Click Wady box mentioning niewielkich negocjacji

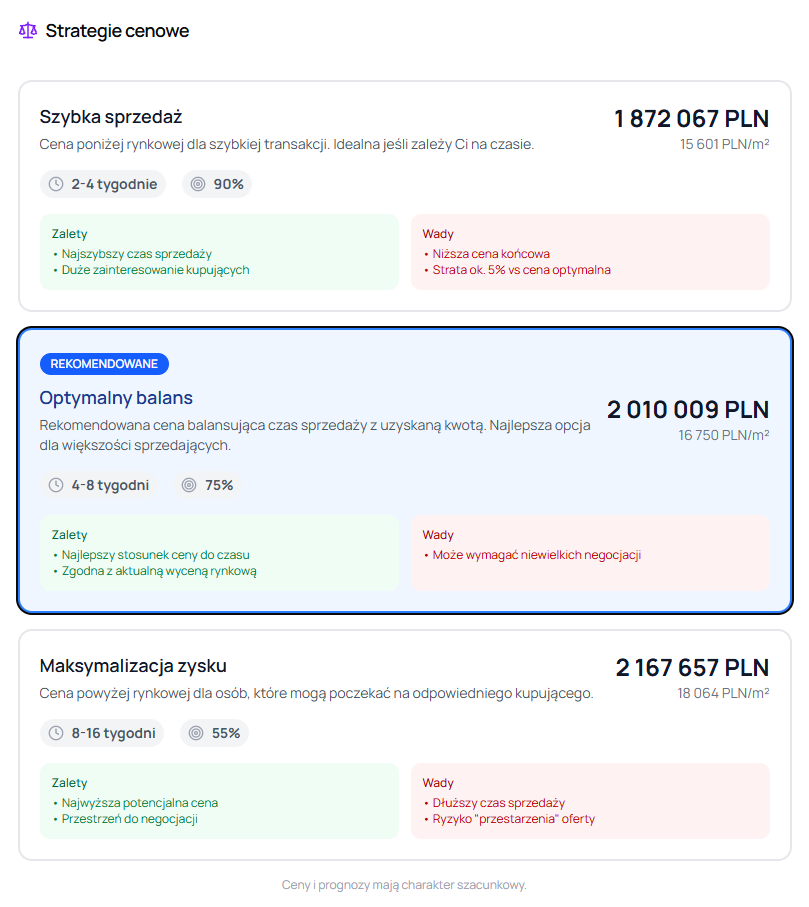(x=590, y=553)
